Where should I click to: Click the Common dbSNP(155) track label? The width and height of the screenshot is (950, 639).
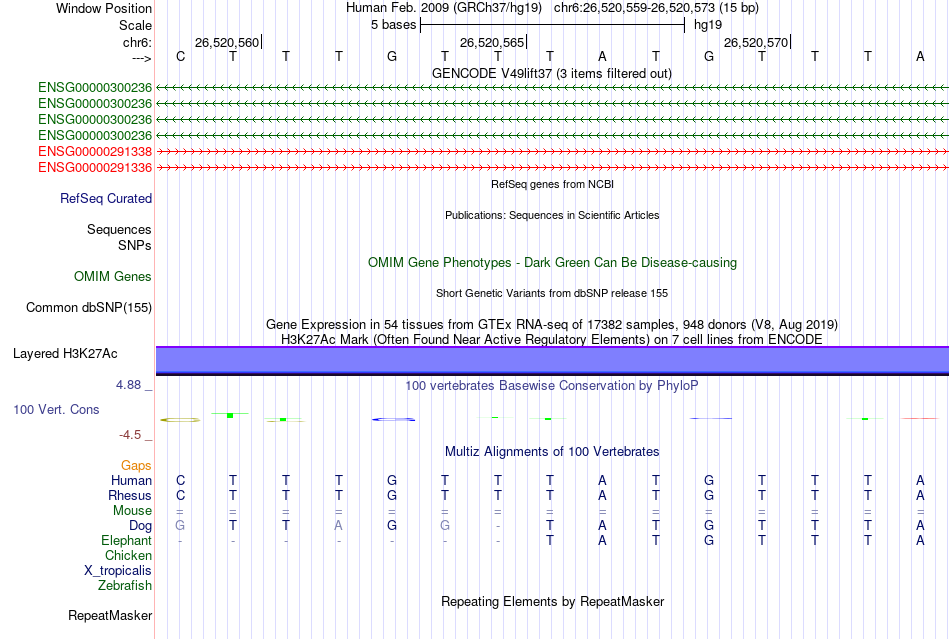pyautogui.click(x=89, y=308)
